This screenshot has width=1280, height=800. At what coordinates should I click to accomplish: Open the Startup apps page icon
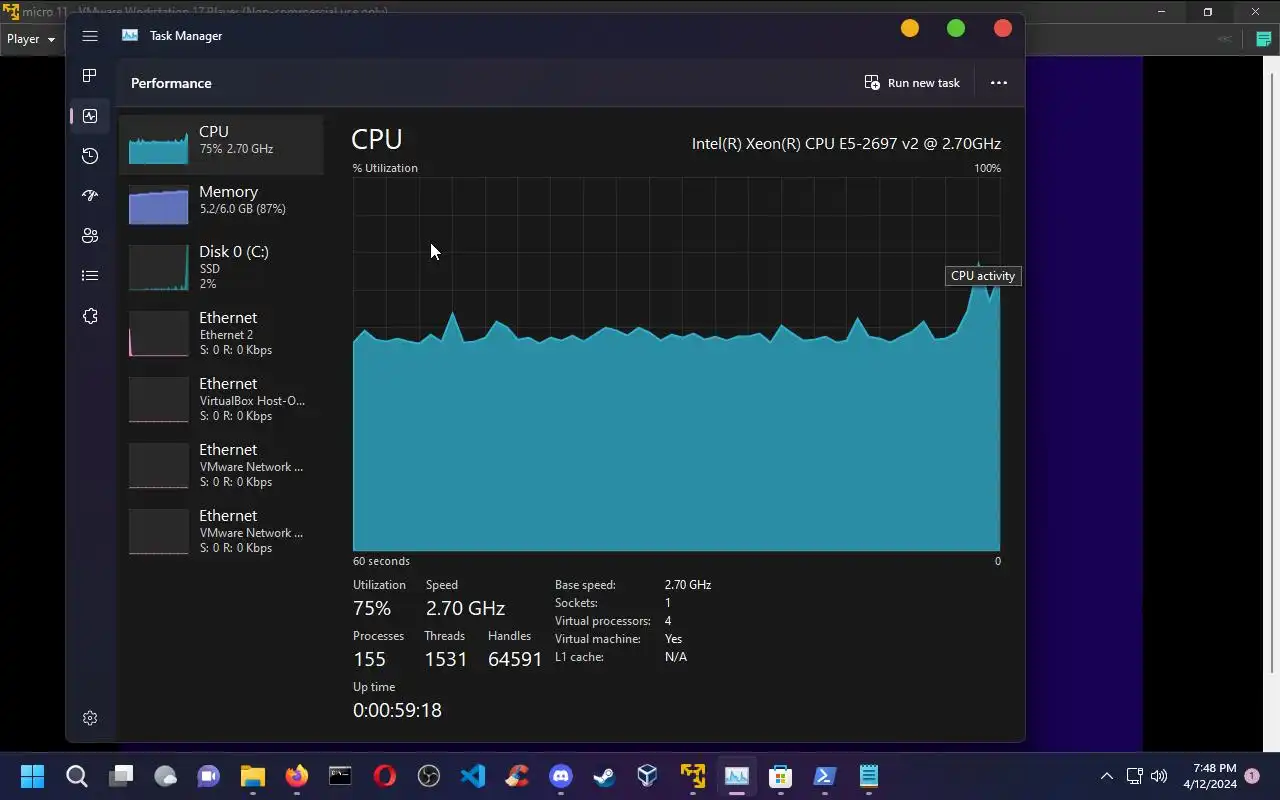click(90, 196)
